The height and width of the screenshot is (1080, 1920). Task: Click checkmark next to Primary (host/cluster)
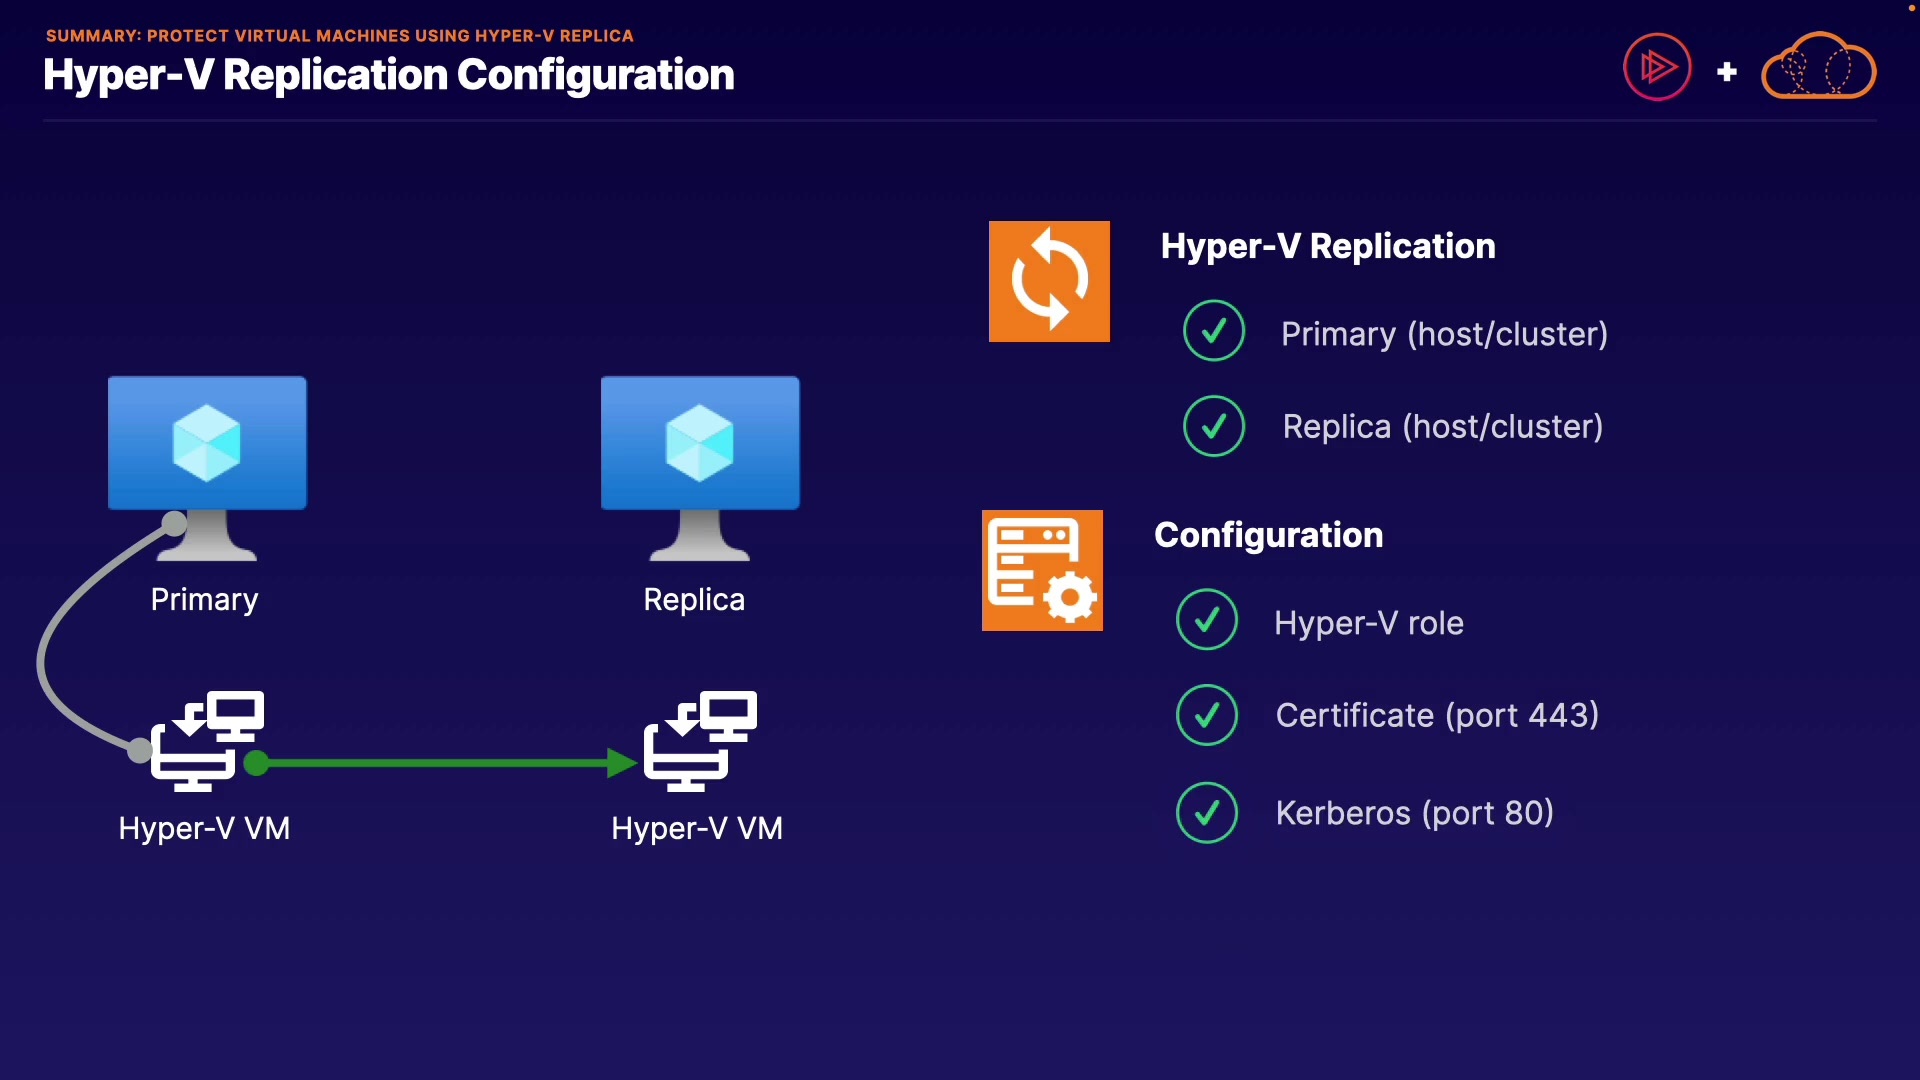[1213, 331]
